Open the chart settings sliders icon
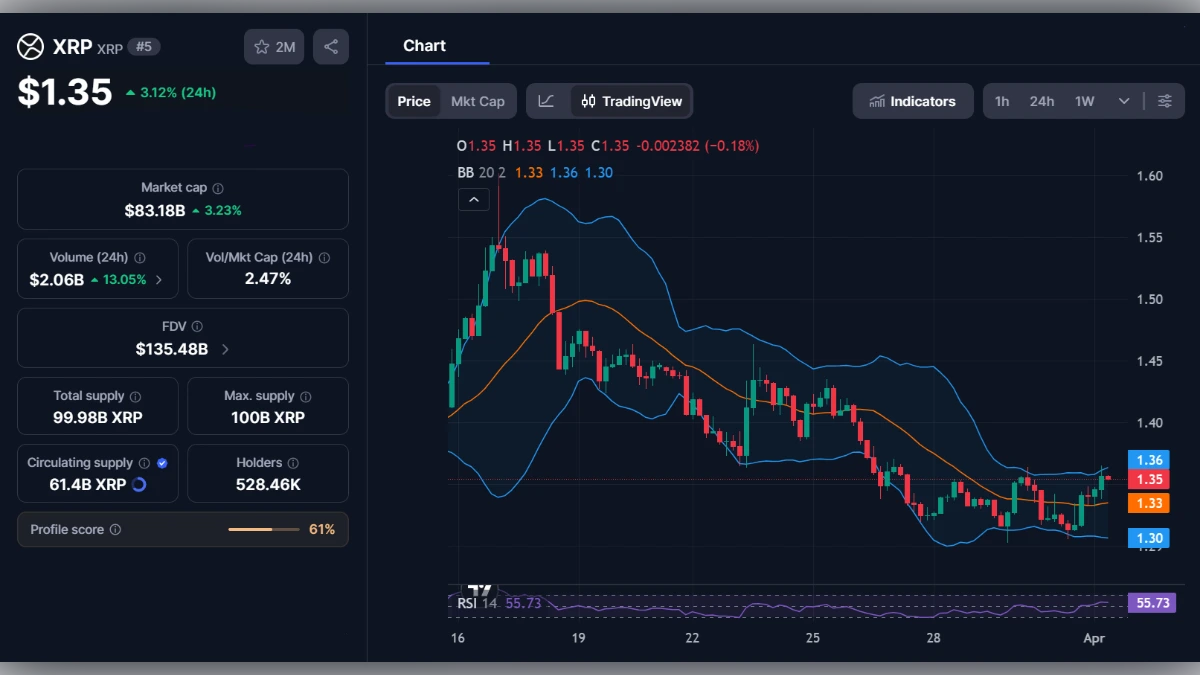Screen dimensions: 1200x675 coord(1164,100)
